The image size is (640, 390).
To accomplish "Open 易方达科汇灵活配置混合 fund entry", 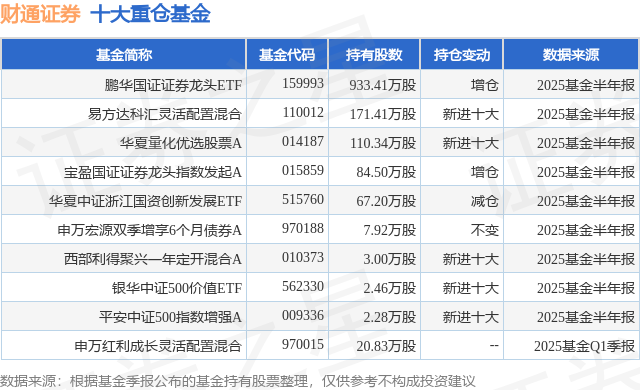I will click(165, 114).
